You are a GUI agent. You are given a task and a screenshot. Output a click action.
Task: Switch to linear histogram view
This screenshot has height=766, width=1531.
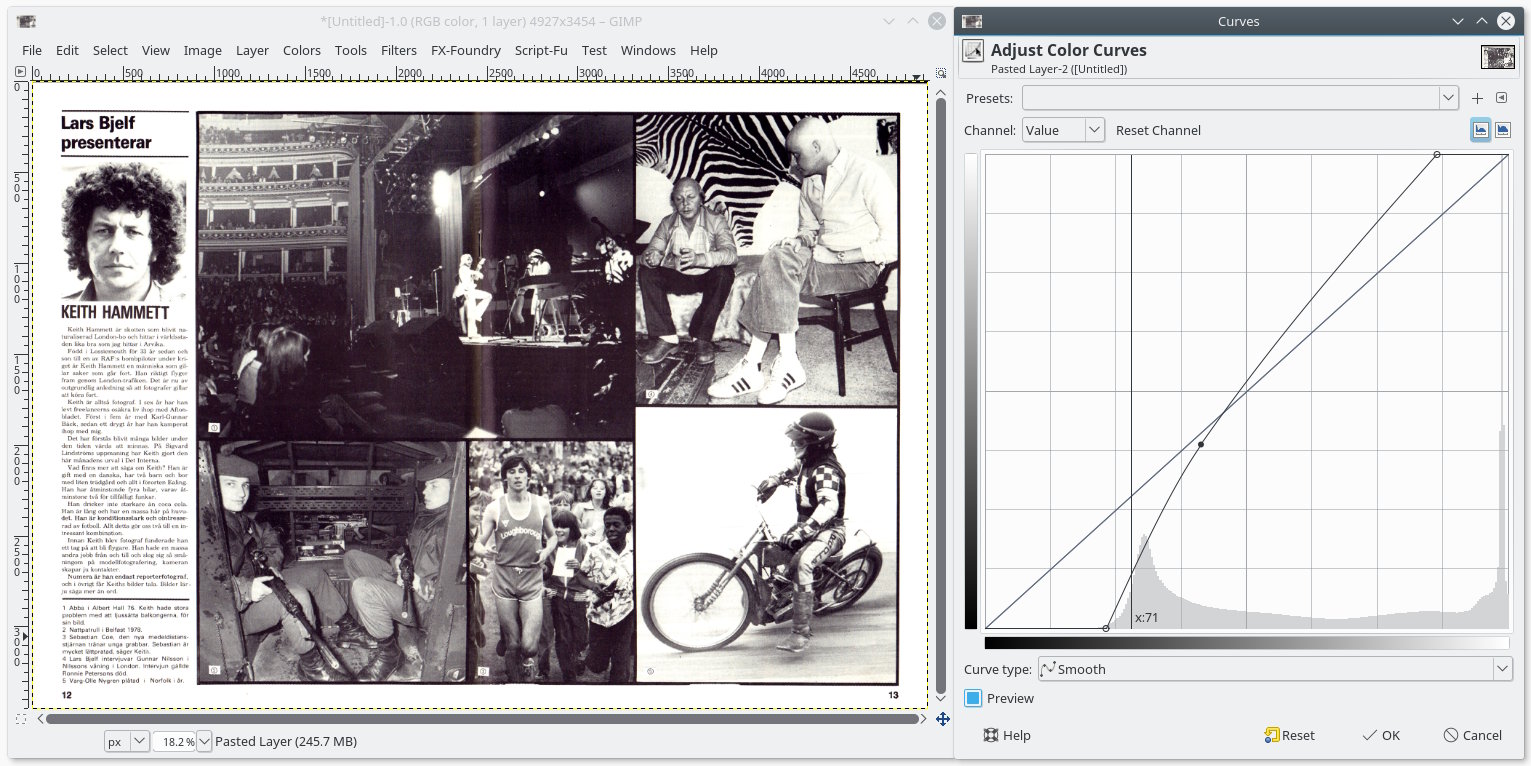(x=1480, y=130)
